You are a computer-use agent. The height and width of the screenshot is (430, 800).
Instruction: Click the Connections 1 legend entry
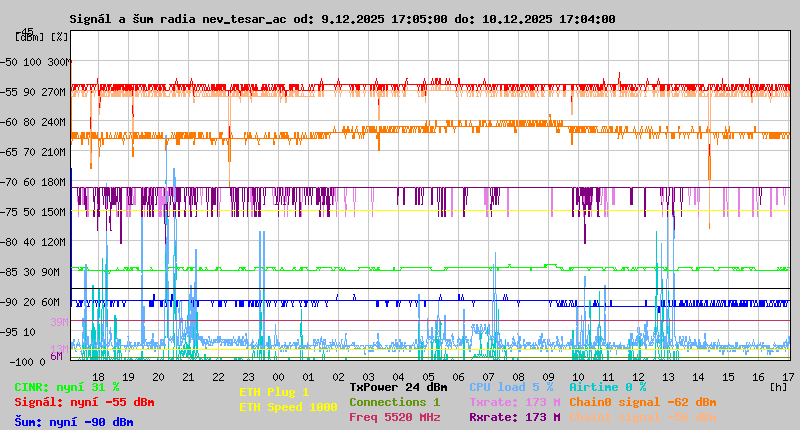394,402
